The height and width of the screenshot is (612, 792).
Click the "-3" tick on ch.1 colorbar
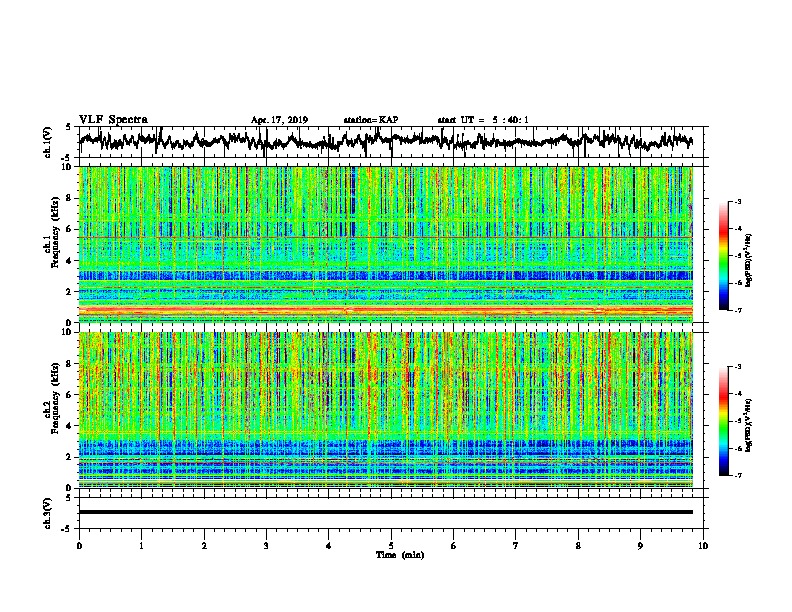point(738,202)
